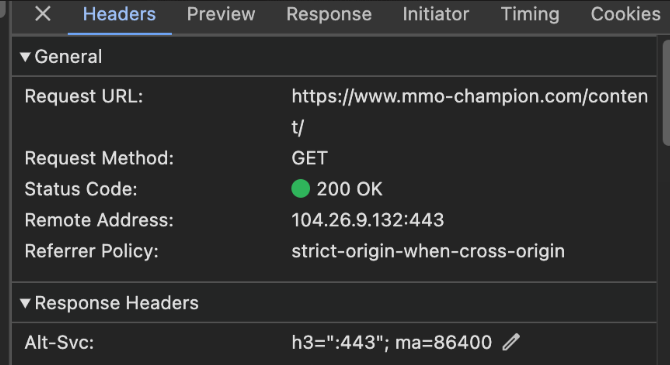
Task: Click the General section heading label
Action: [68, 57]
